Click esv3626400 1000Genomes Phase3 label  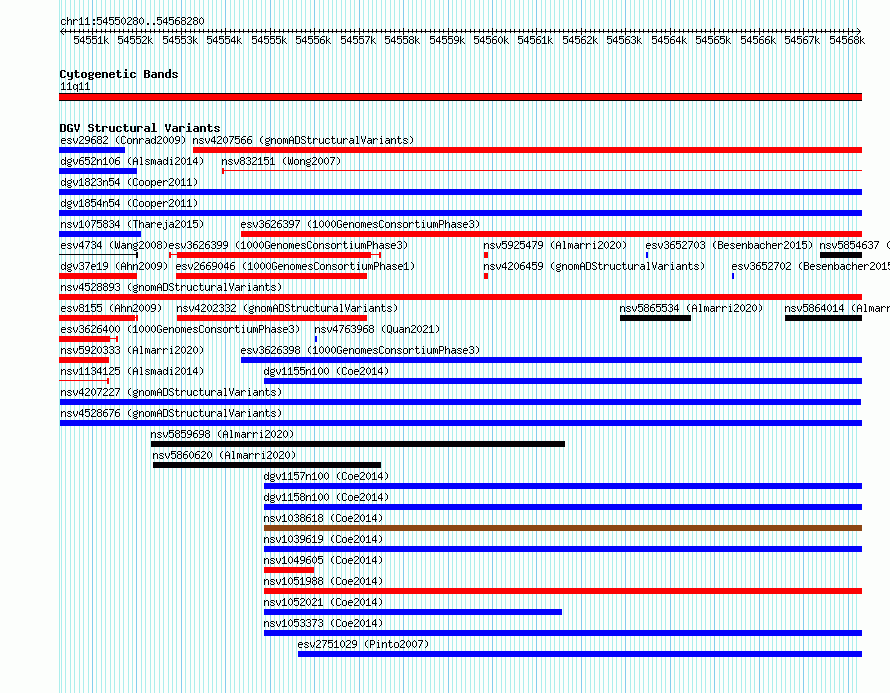coord(180,329)
